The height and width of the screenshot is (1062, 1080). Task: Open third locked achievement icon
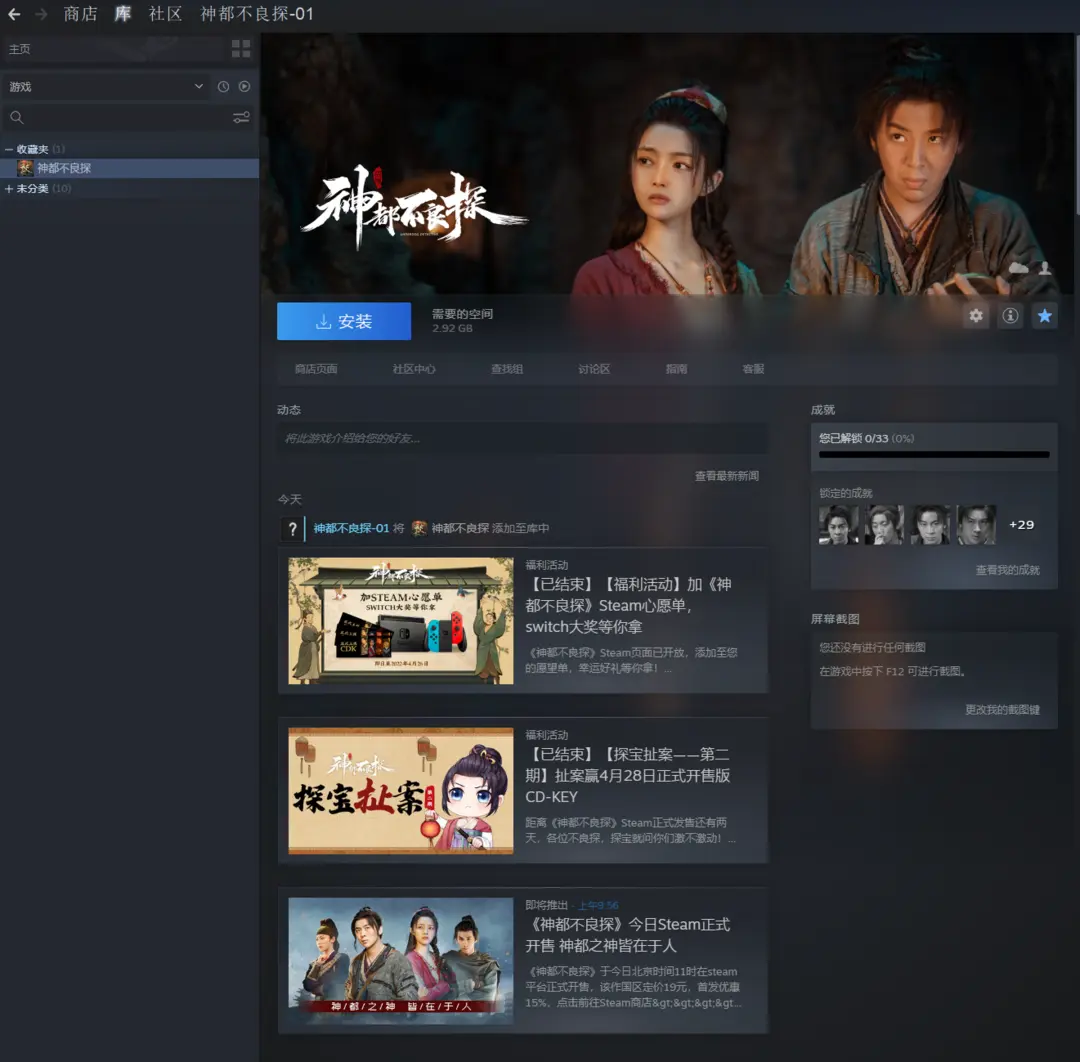point(931,525)
